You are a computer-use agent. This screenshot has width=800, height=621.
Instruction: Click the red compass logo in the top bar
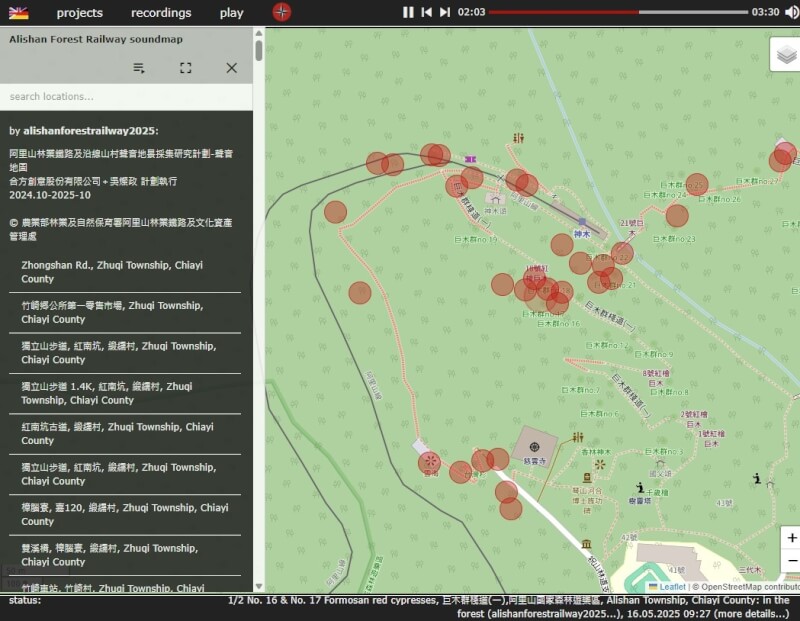click(x=281, y=13)
